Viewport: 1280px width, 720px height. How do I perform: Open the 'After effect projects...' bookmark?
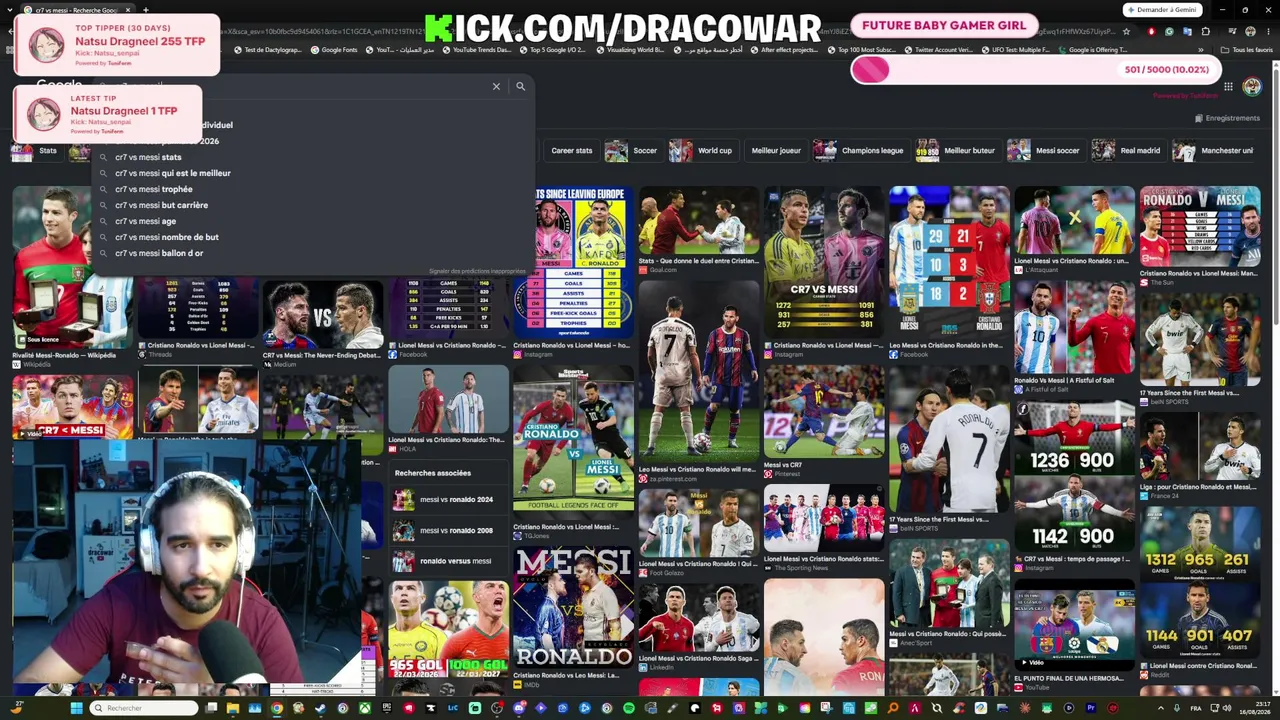coord(783,50)
